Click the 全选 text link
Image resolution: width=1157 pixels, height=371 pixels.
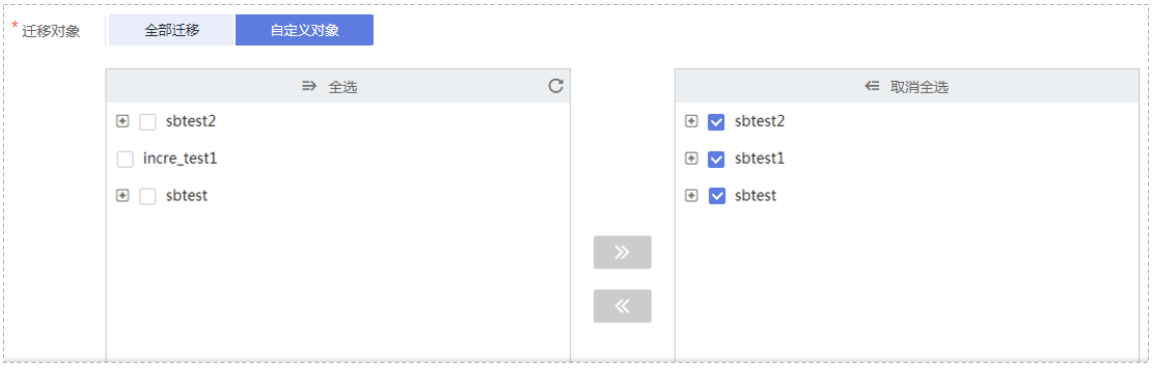[343, 87]
